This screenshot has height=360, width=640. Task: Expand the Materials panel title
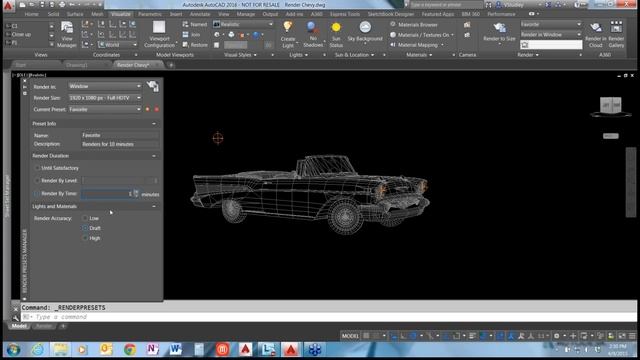coord(419,55)
